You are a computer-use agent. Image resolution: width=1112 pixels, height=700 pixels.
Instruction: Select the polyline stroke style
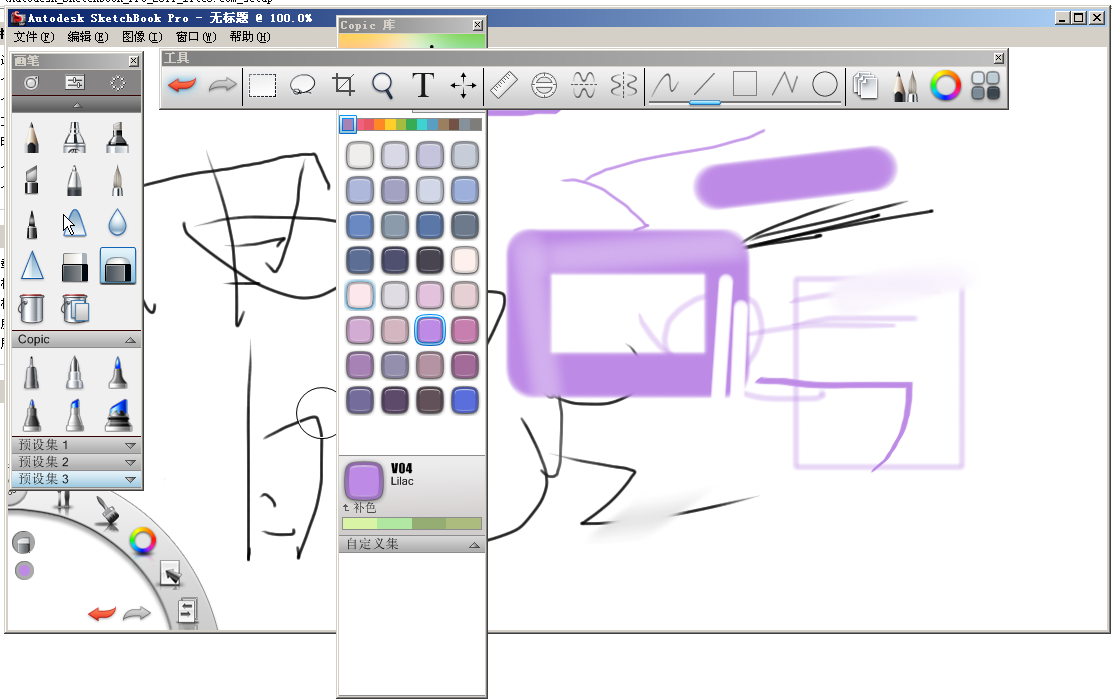click(x=784, y=84)
